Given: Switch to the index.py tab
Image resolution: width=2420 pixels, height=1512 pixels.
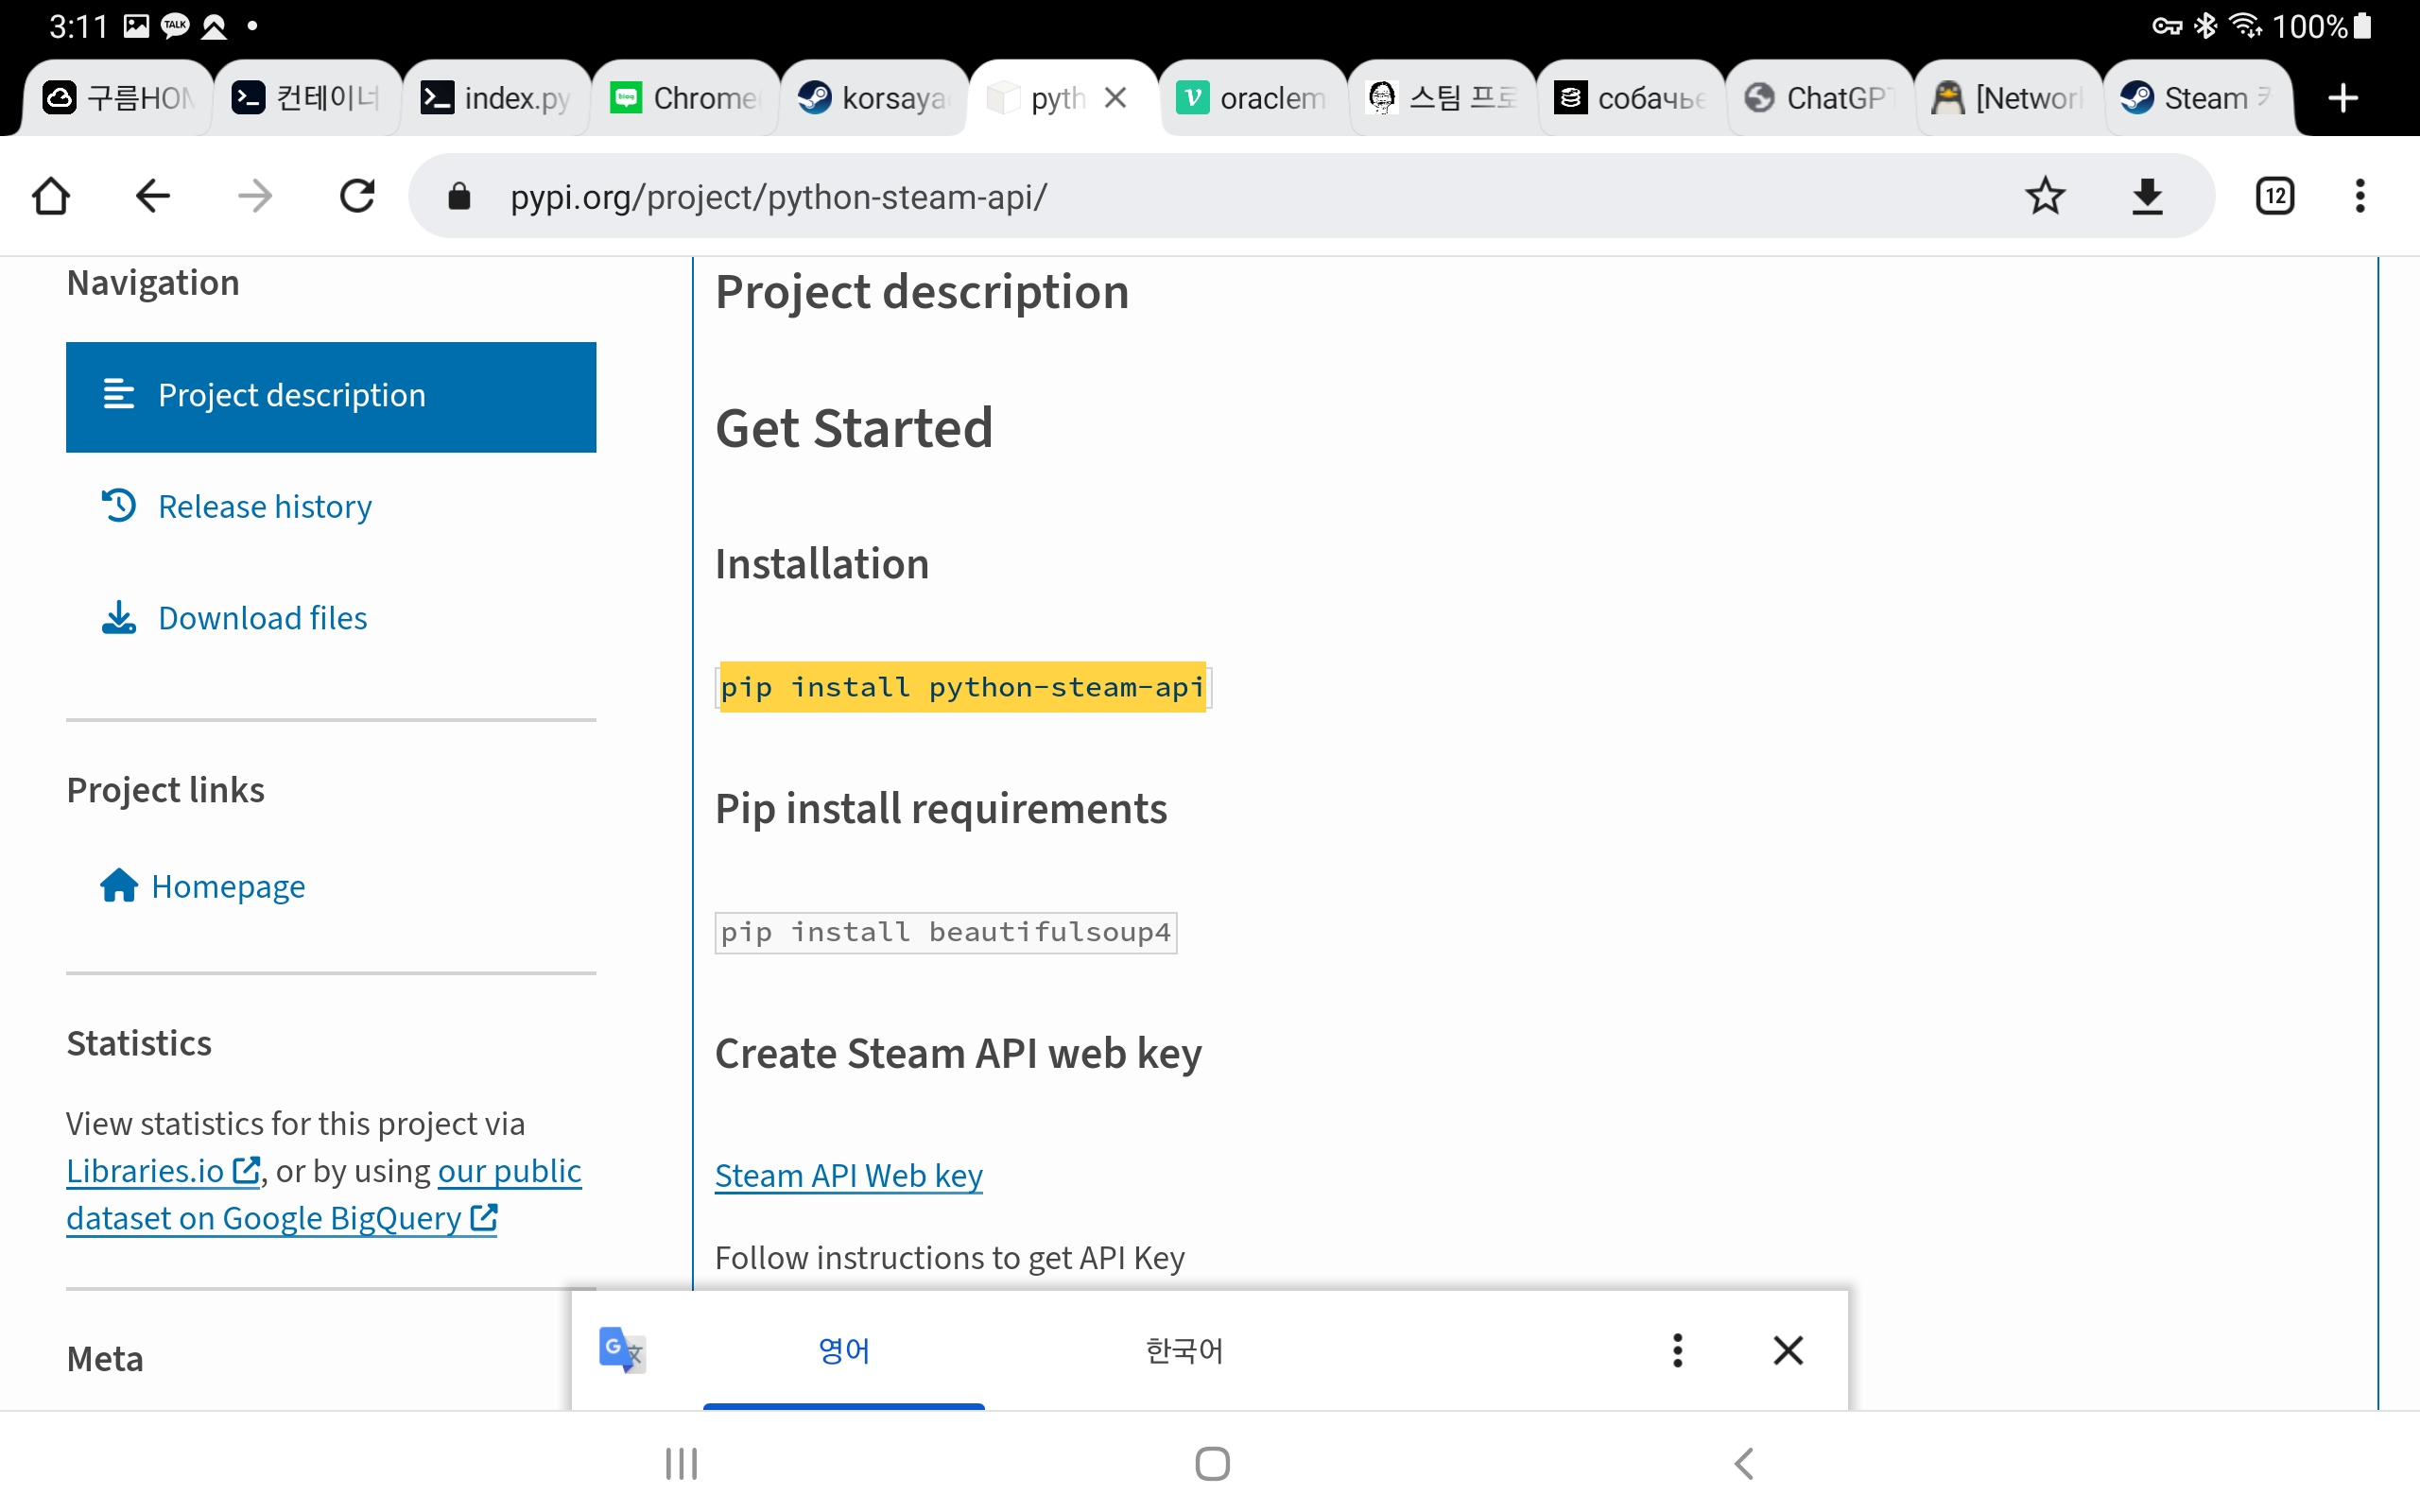Looking at the screenshot, I should (496, 98).
